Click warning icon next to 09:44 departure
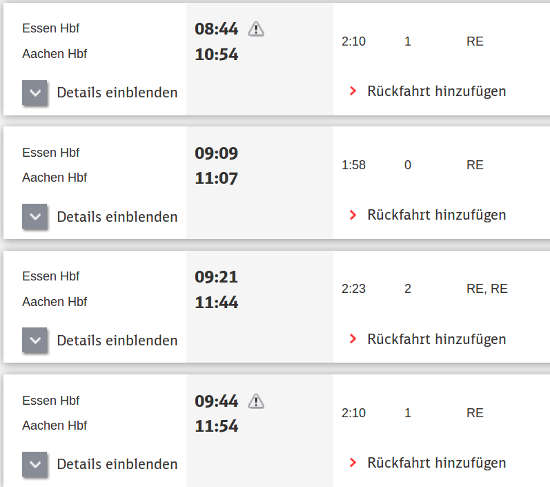This screenshot has height=487, width=550. [x=256, y=401]
